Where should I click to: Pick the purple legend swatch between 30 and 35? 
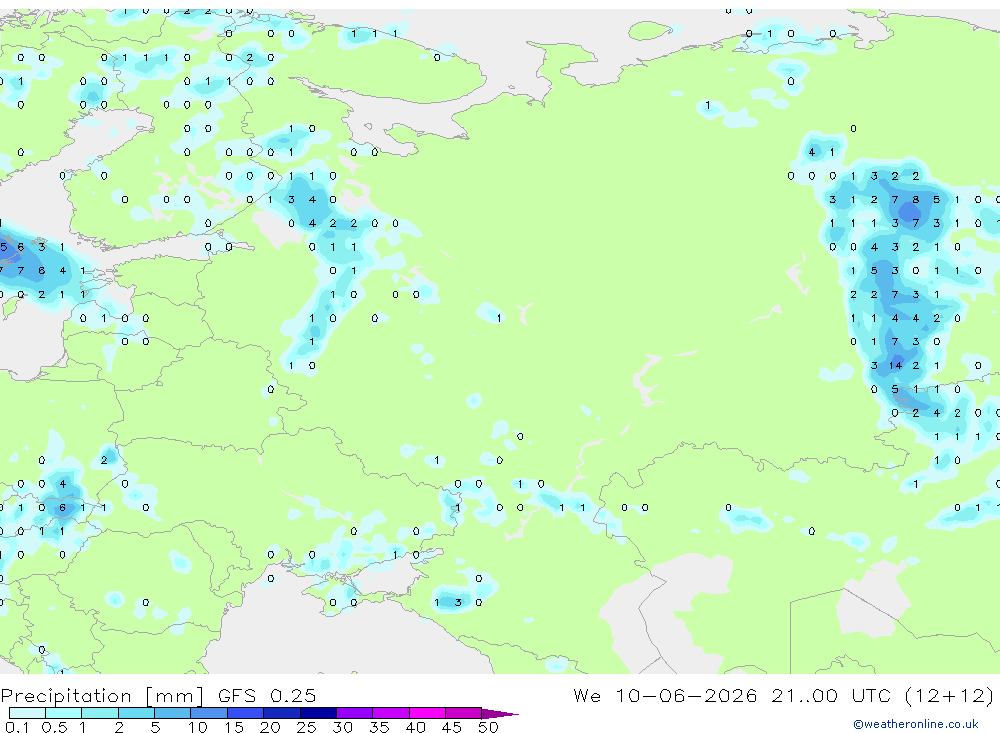tap(354, 713)
